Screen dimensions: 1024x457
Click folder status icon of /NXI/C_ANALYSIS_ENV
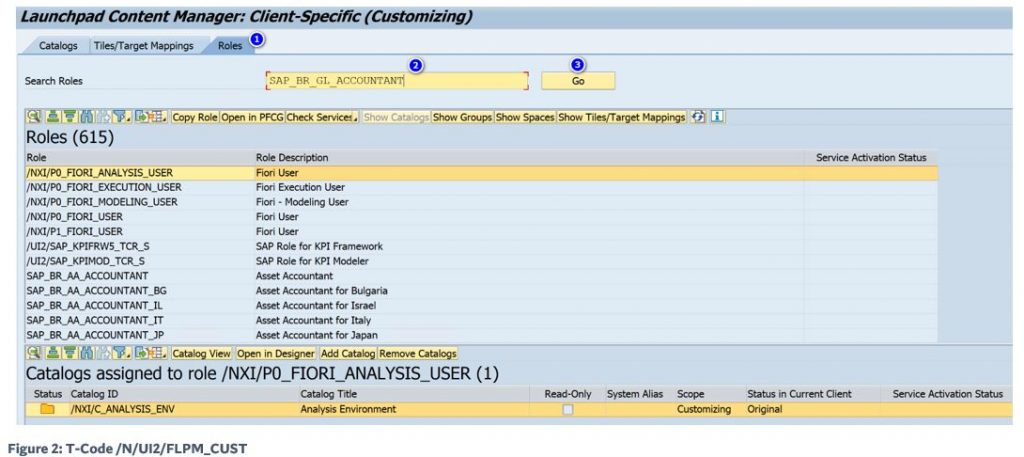(x=47, y=409)
